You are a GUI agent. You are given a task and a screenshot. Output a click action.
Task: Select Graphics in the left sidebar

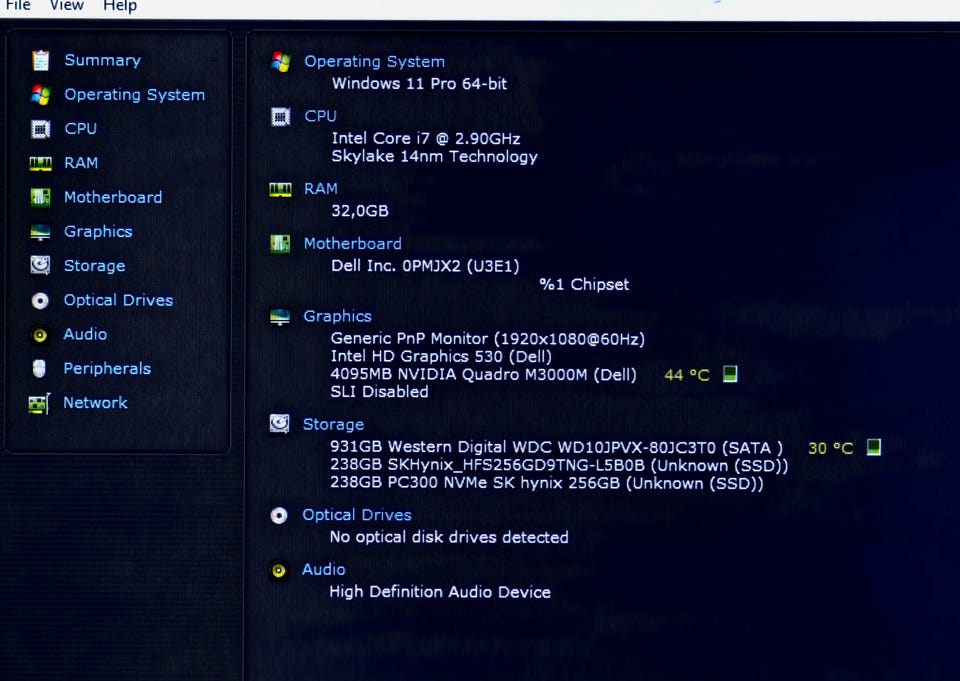pyautogui.click(x=98, y=231)
